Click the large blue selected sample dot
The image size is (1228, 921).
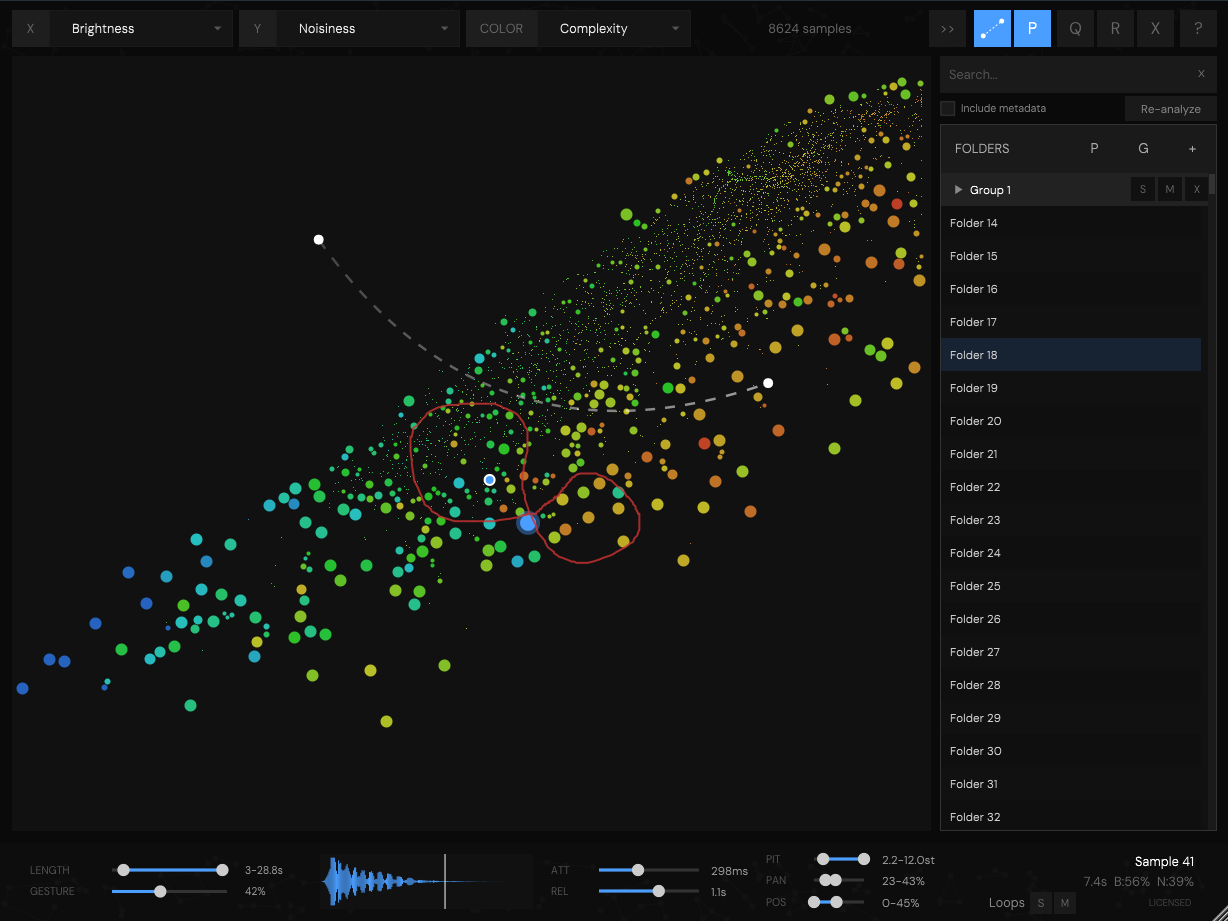point(528,522)
